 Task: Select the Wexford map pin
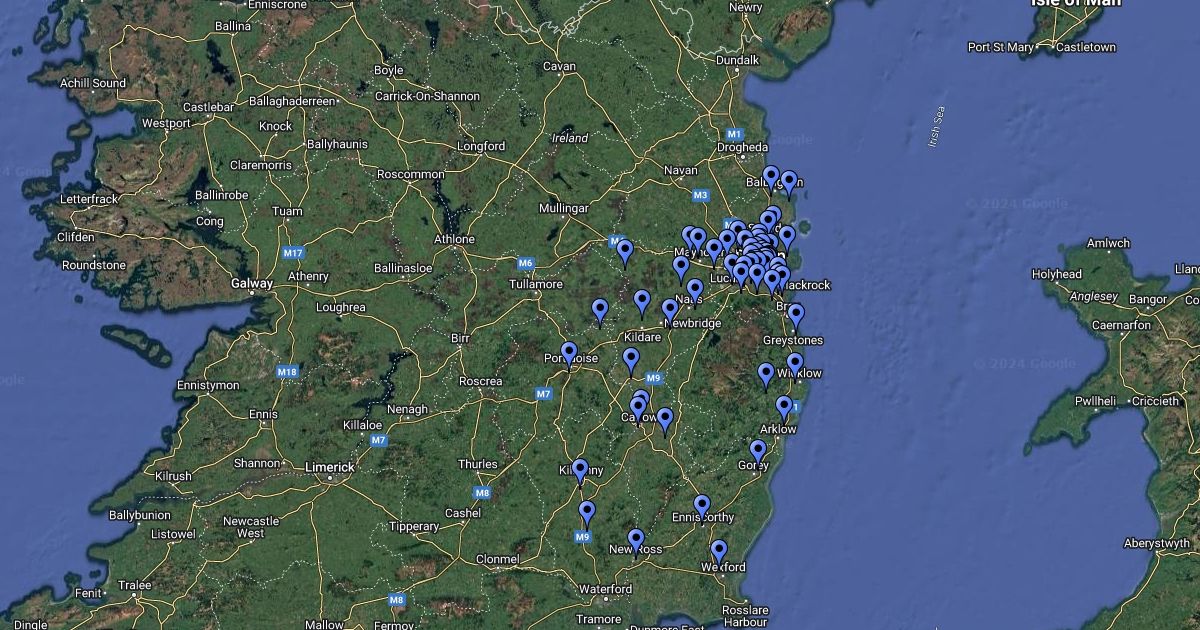coord(719,552)
